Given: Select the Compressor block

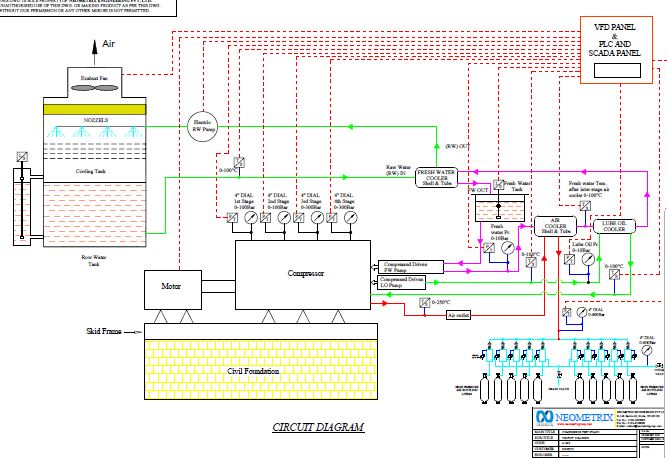Looking at the screenshot, I should click(303, 275).
